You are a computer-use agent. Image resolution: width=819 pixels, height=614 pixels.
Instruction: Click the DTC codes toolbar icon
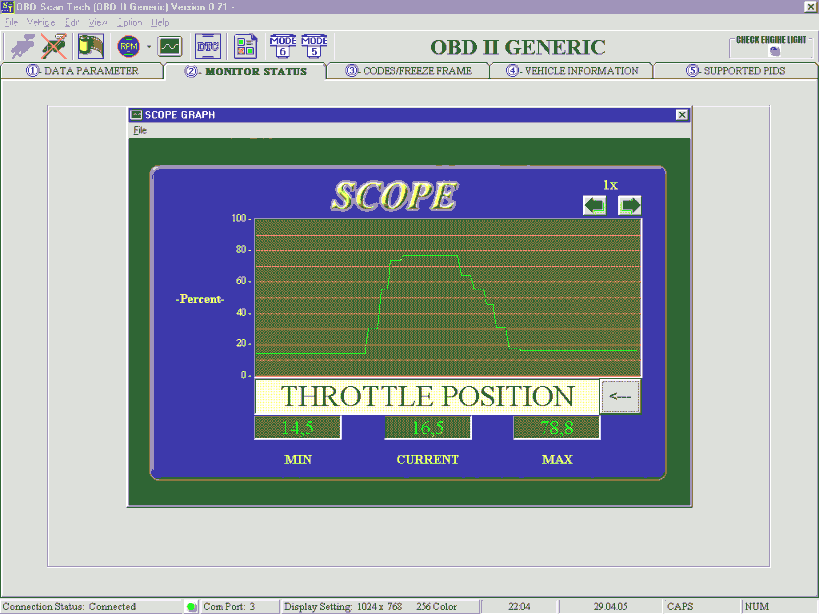tap(208, 46)
